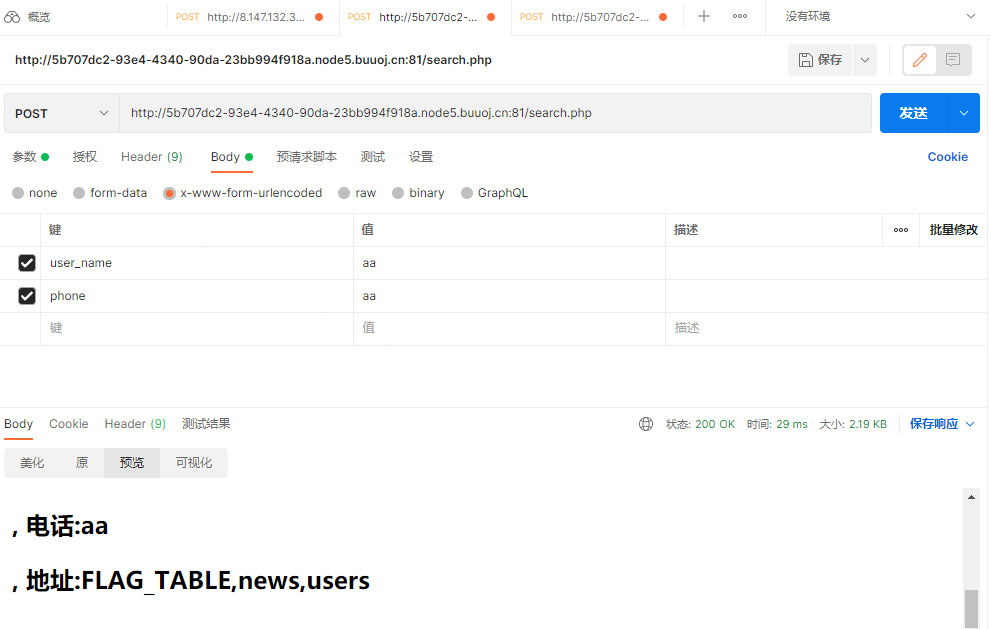The width and height of the screenshot is (991, 629).
Task: Expand the arrow next to 发送 button
Action: (964, 113)
